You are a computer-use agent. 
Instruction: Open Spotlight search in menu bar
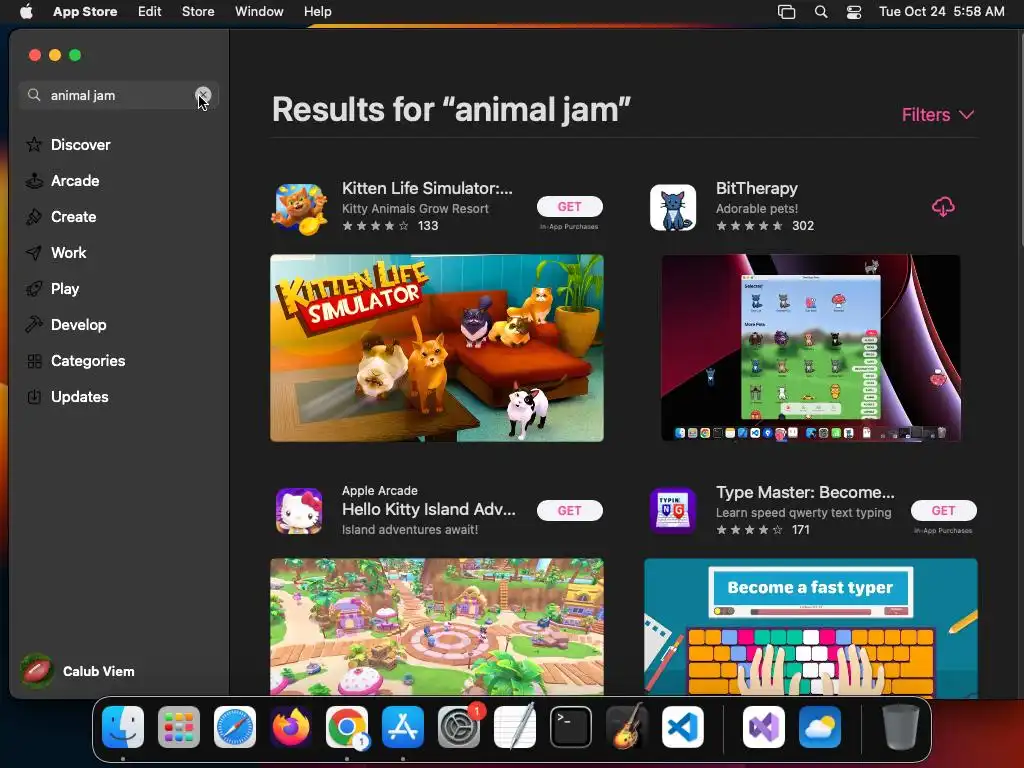tap(821, 12)
